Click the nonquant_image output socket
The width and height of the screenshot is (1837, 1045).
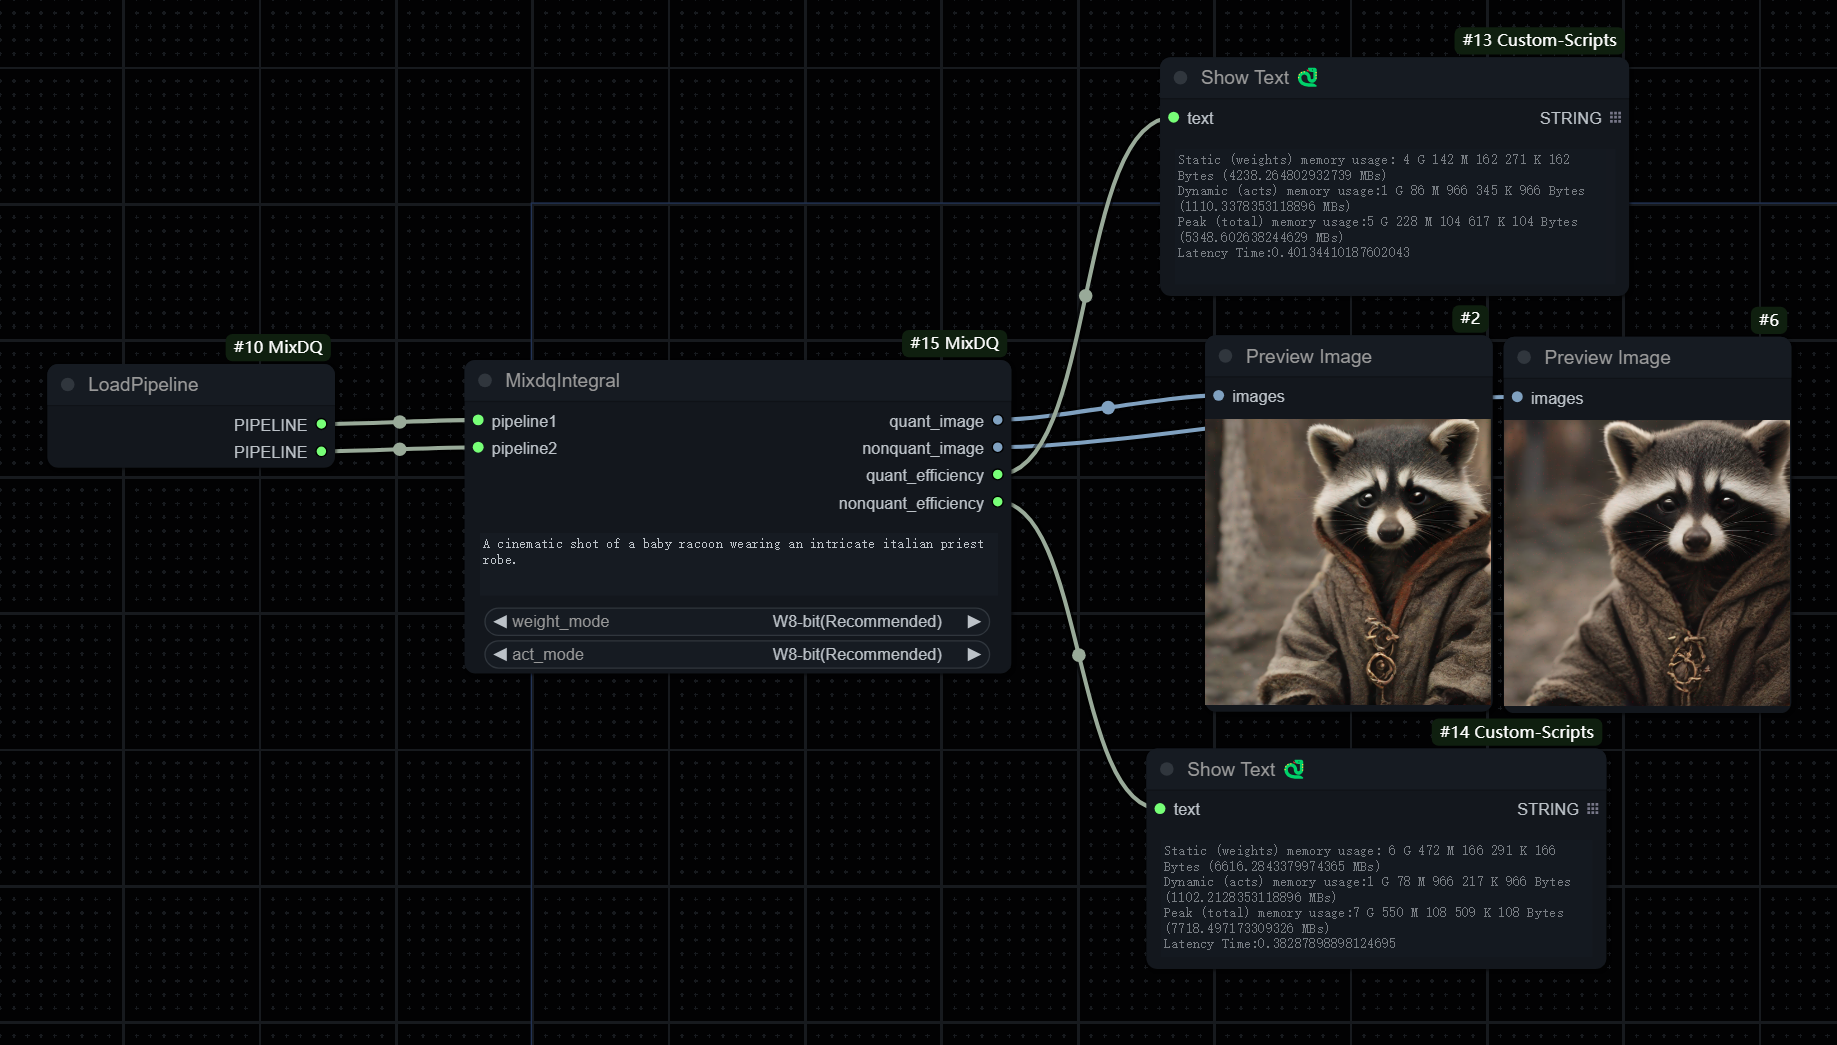click(998, 448)
